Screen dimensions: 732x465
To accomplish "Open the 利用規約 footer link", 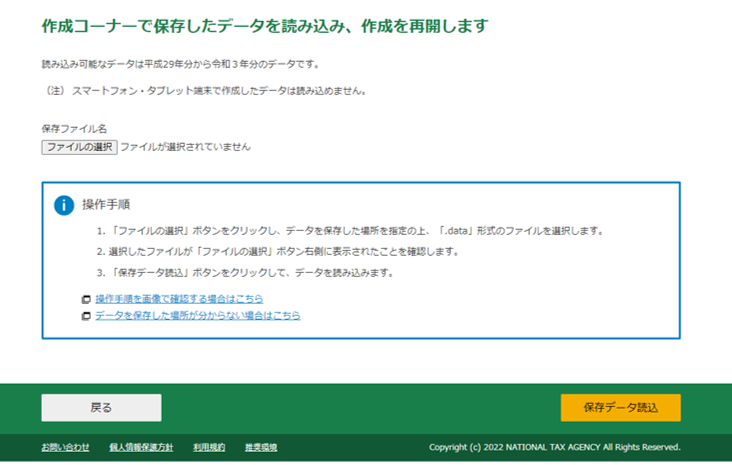I will (x=209, y=447).
